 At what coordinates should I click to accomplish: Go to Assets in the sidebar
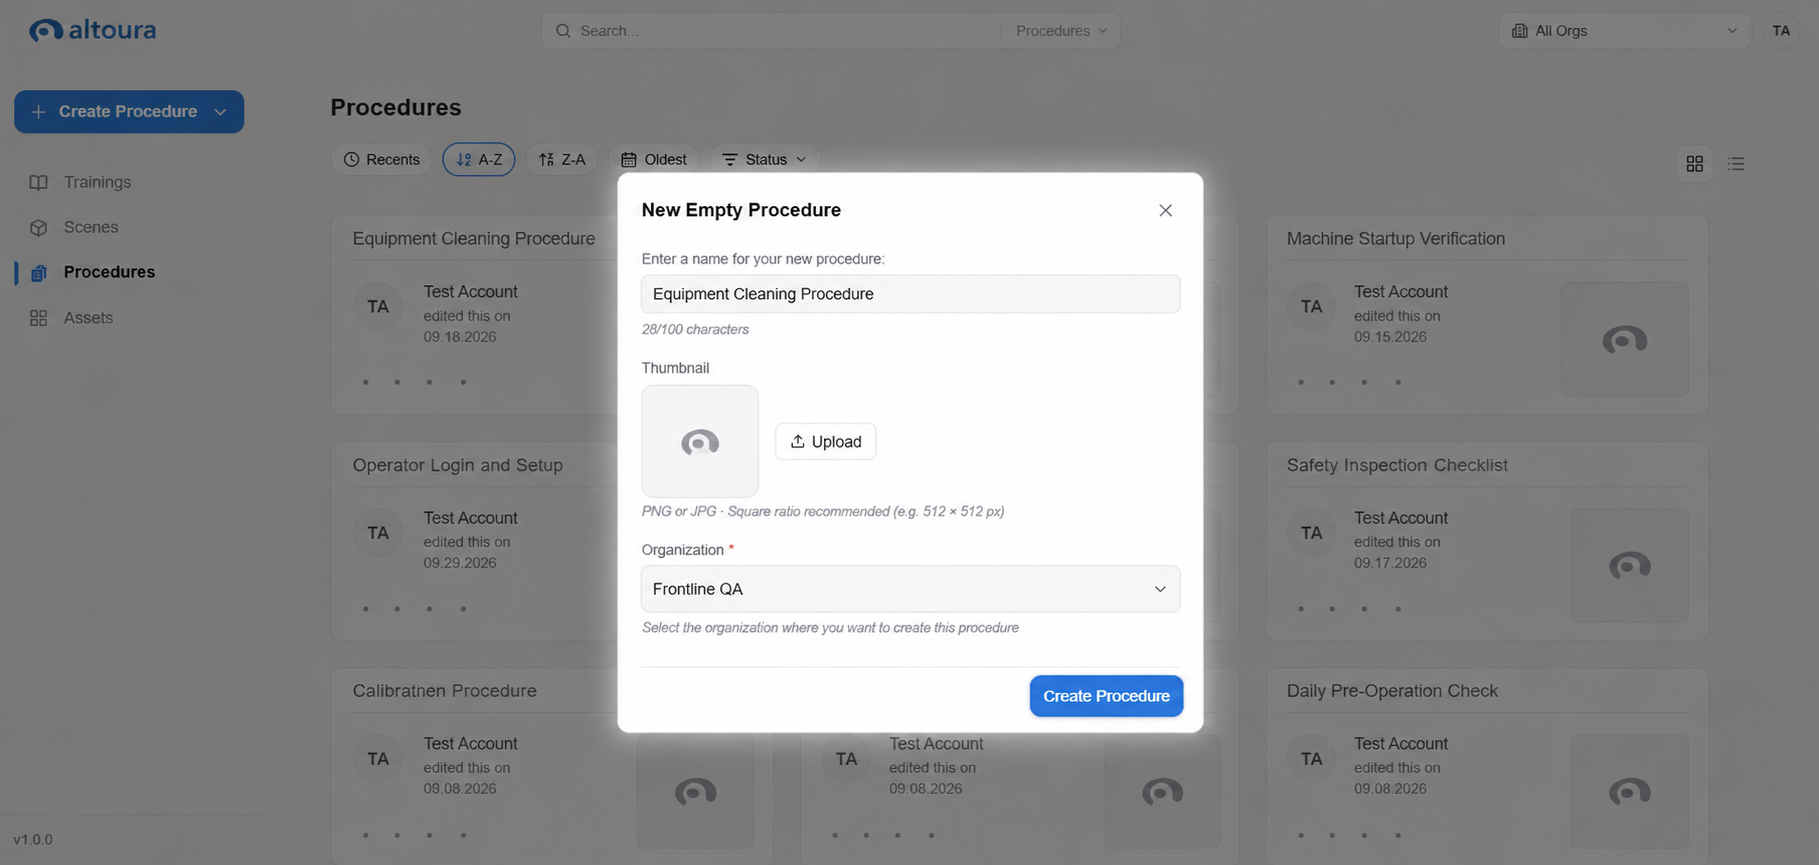(88, 318)
